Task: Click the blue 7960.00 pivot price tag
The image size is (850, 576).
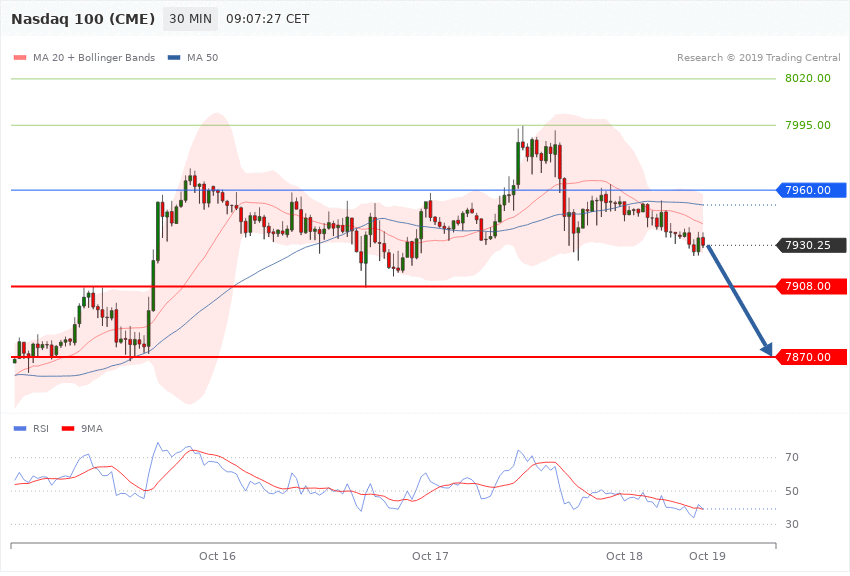Action: pyautogui.click(x=812, y=190)
